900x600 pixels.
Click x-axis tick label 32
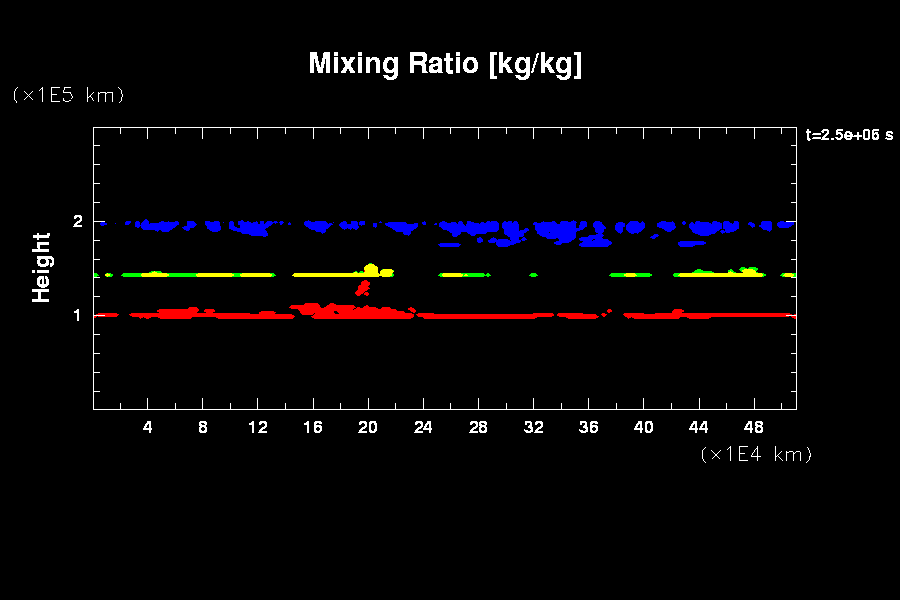coord(533,427)
